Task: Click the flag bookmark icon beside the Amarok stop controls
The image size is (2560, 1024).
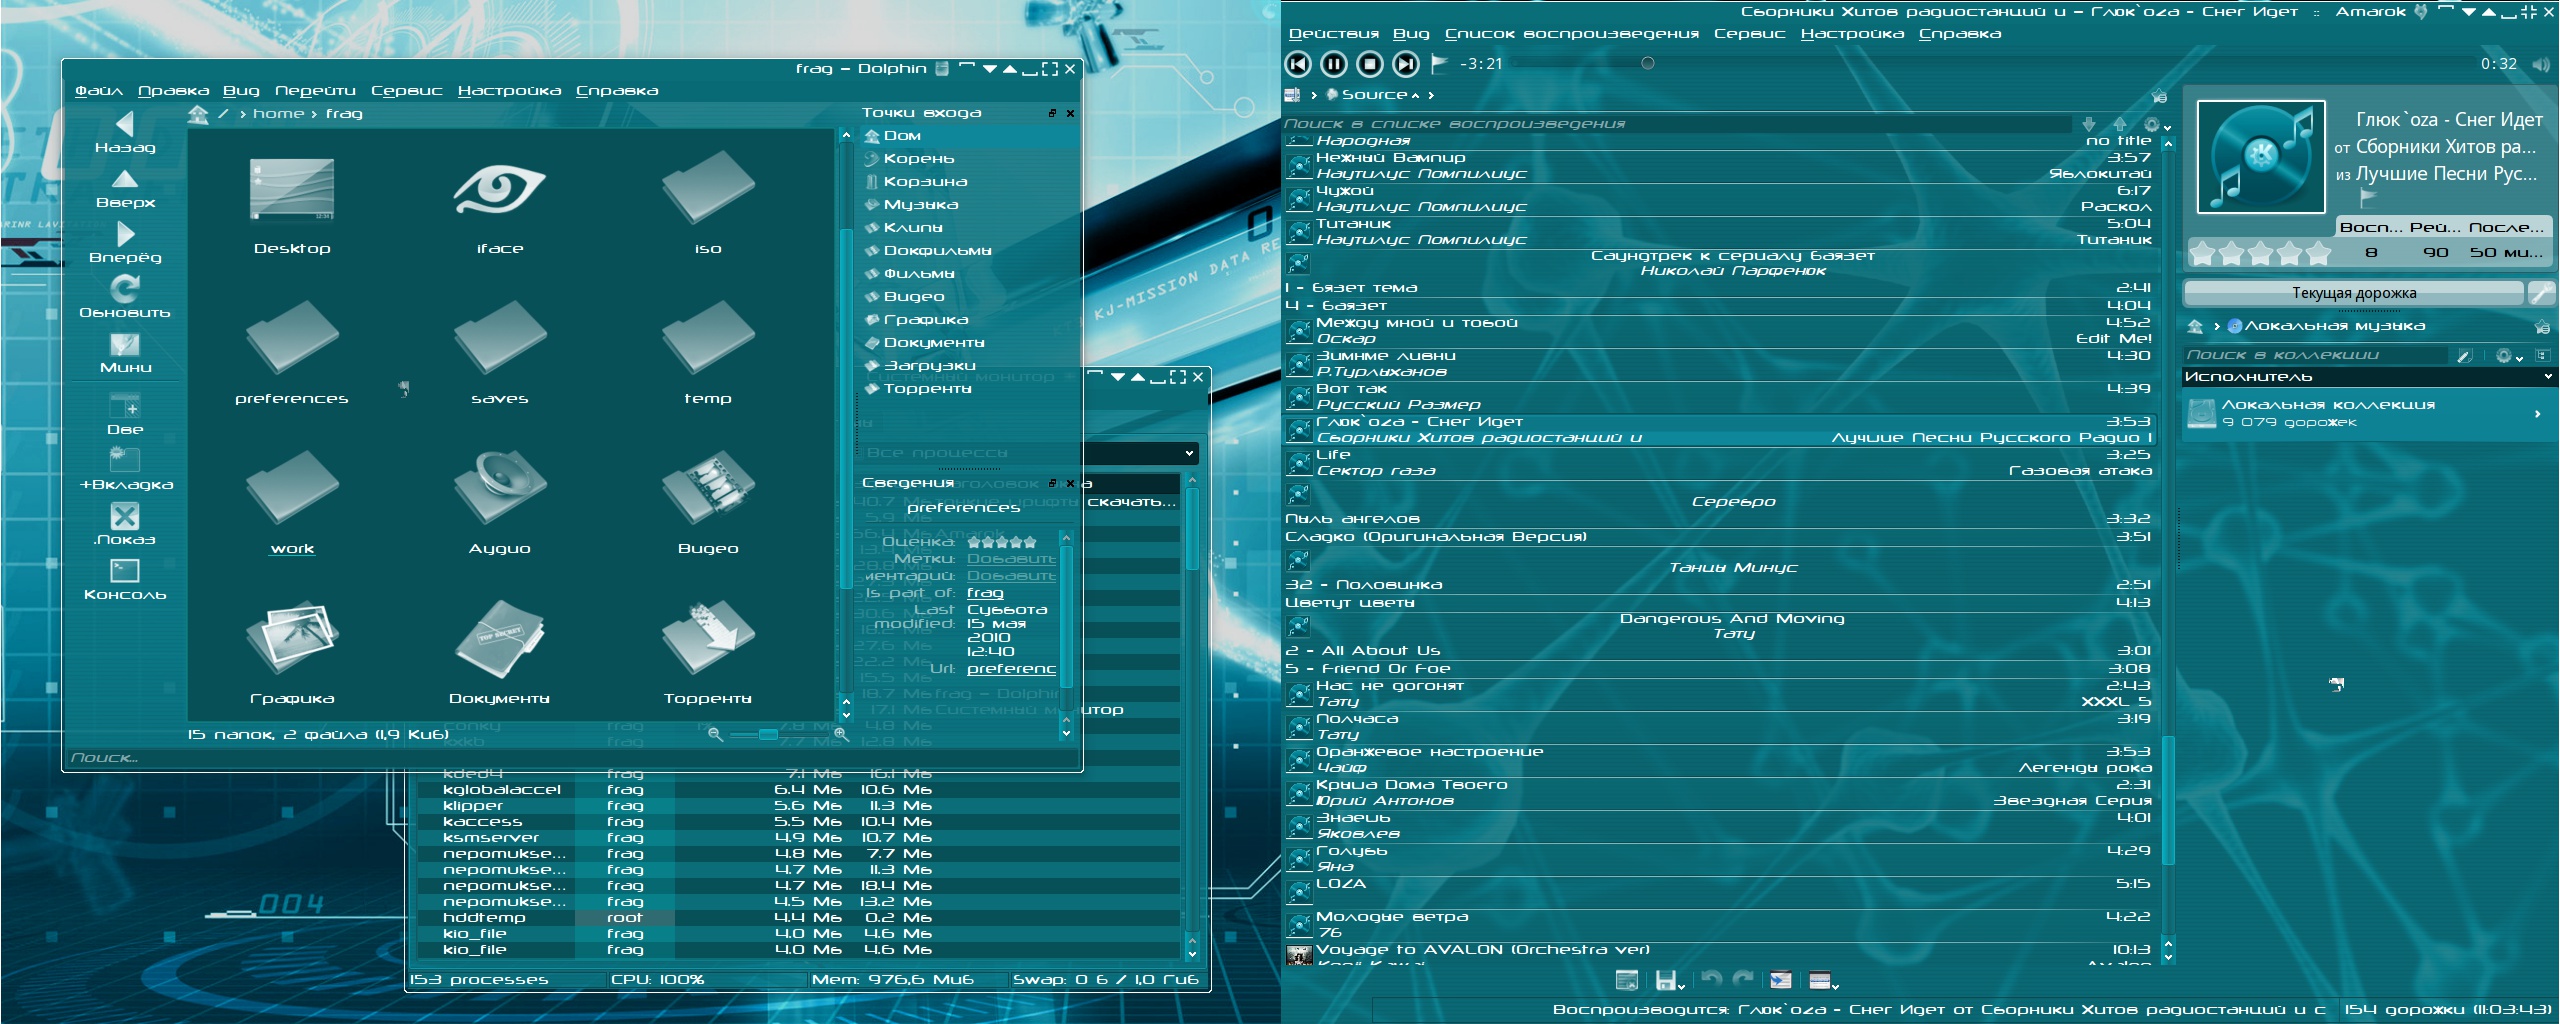Action: pos(1439,63)
